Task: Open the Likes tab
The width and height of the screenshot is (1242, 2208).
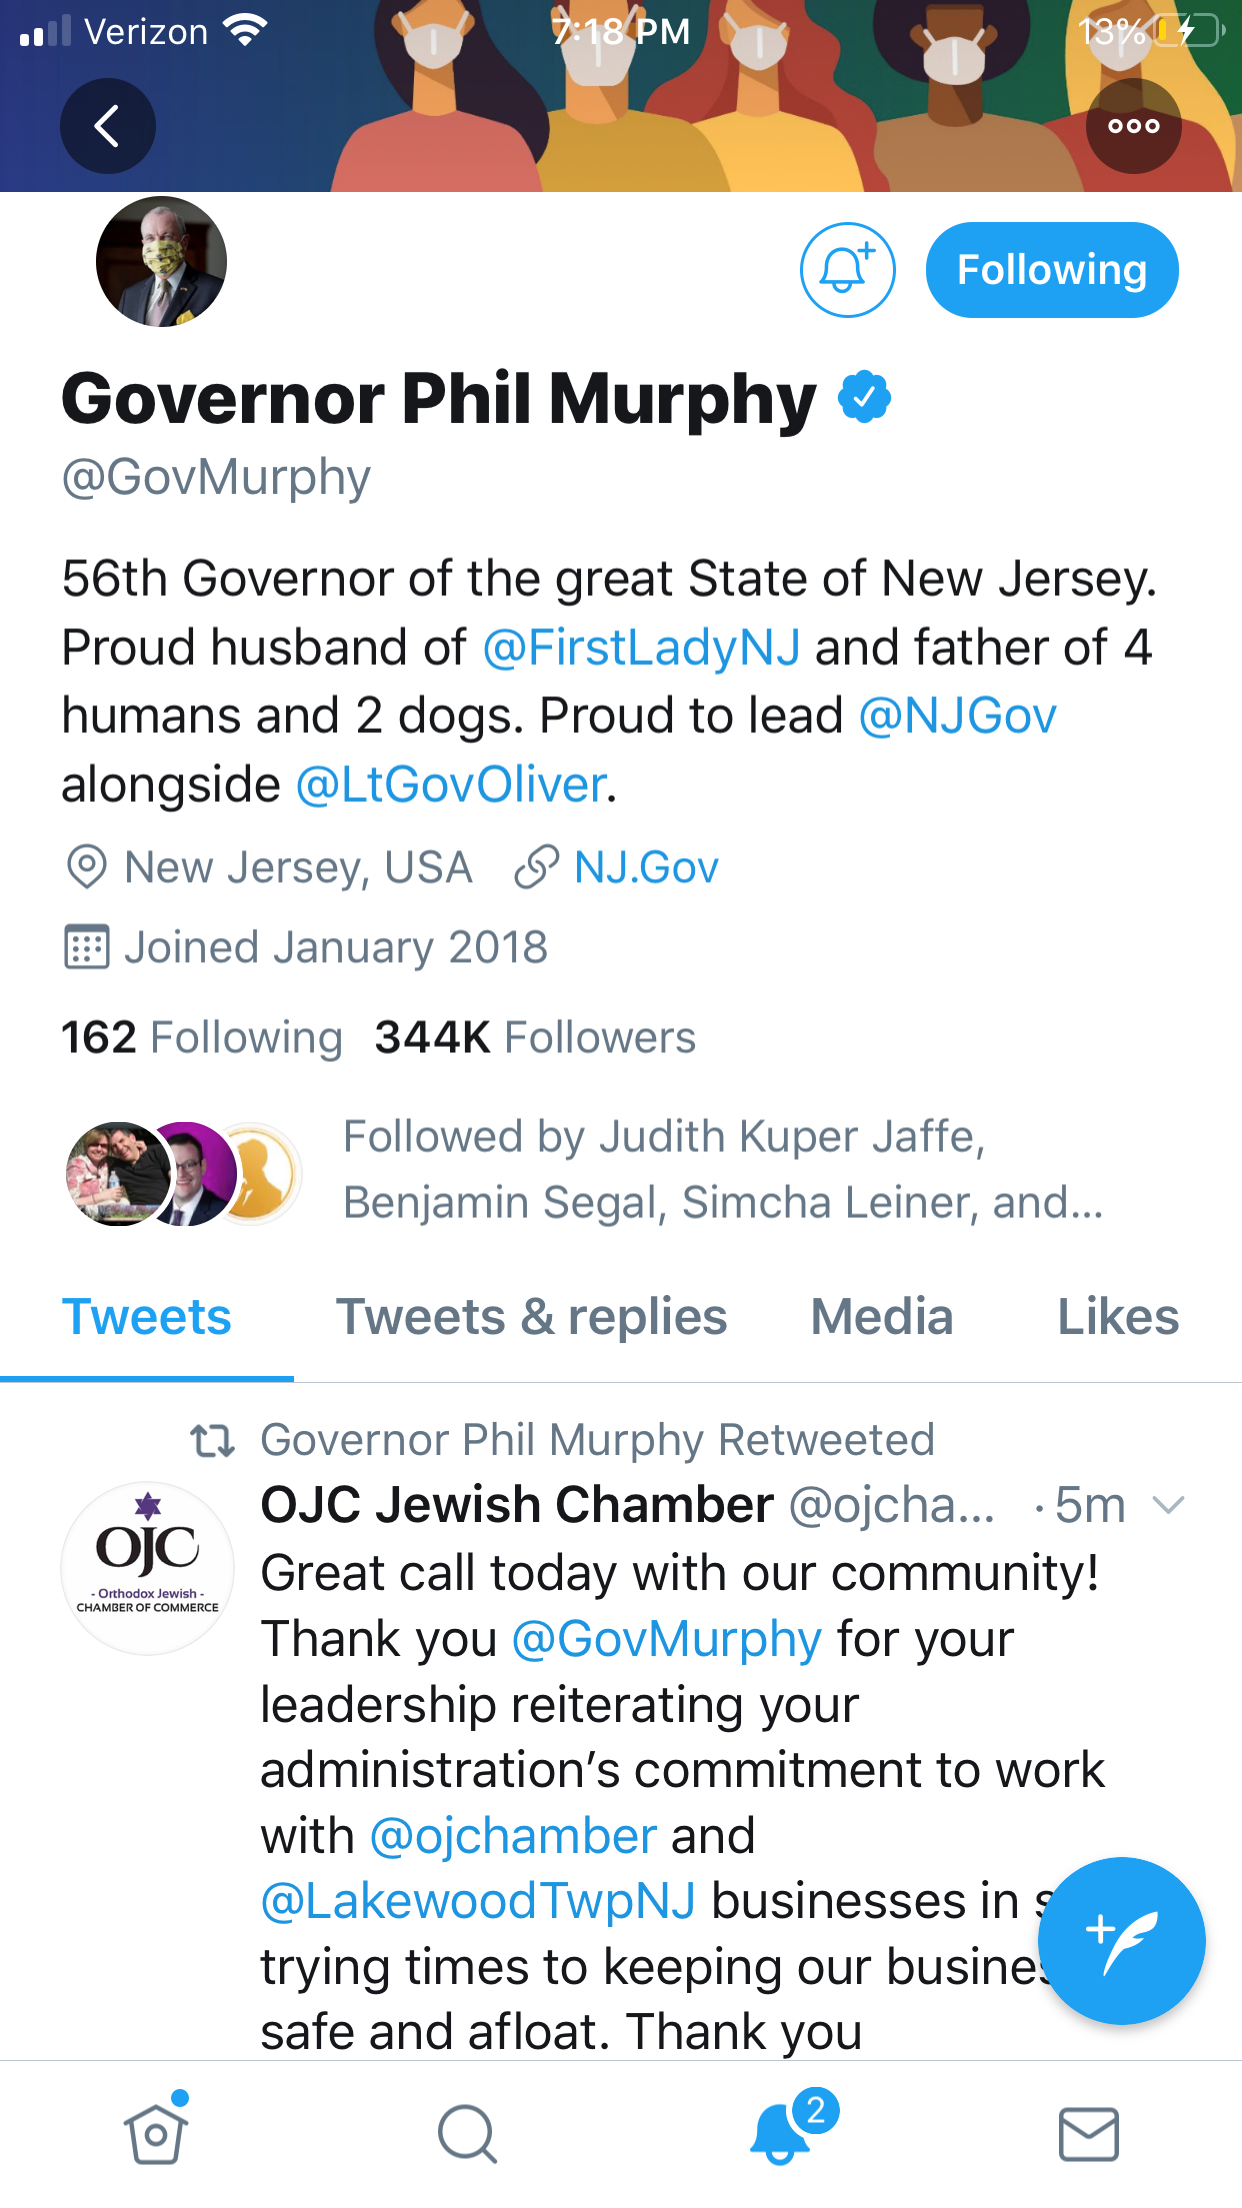Action: coord(1118,1317)
